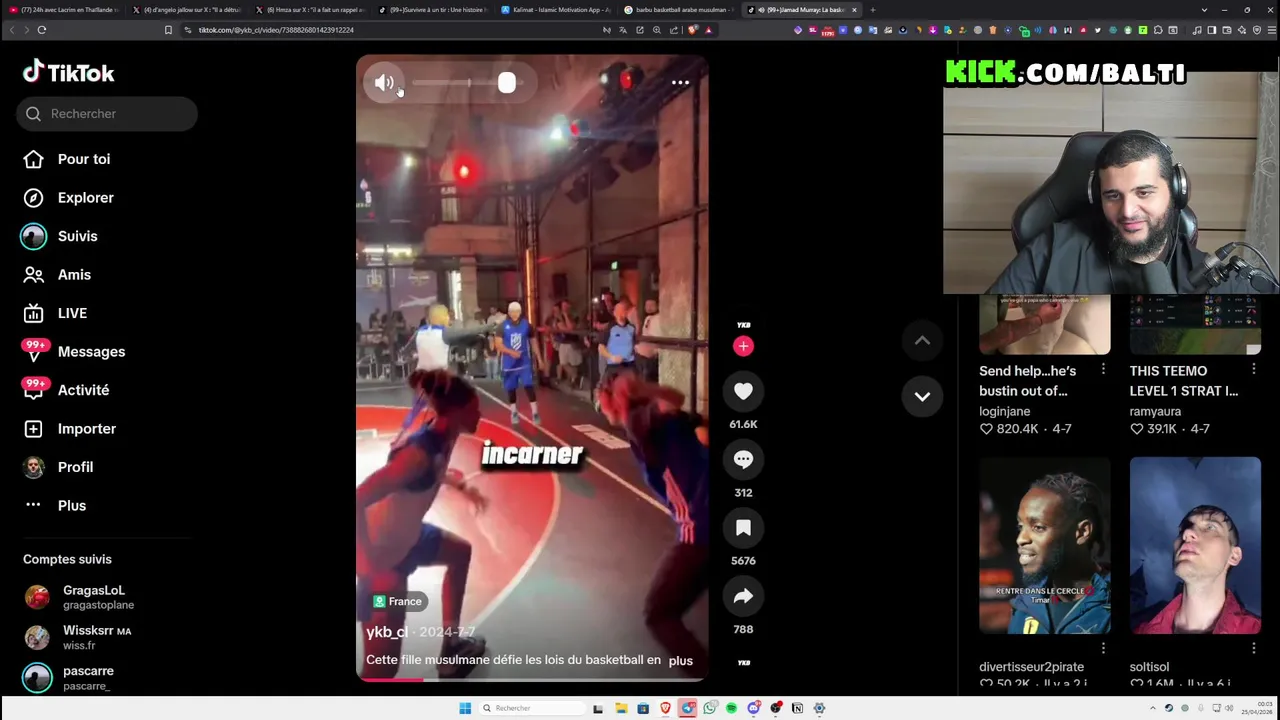Image resolution: width=1280 pixels, height=720 pixels.
Task: Open options for divertisseur2pirate video
Action: (x=1103, y=648)
